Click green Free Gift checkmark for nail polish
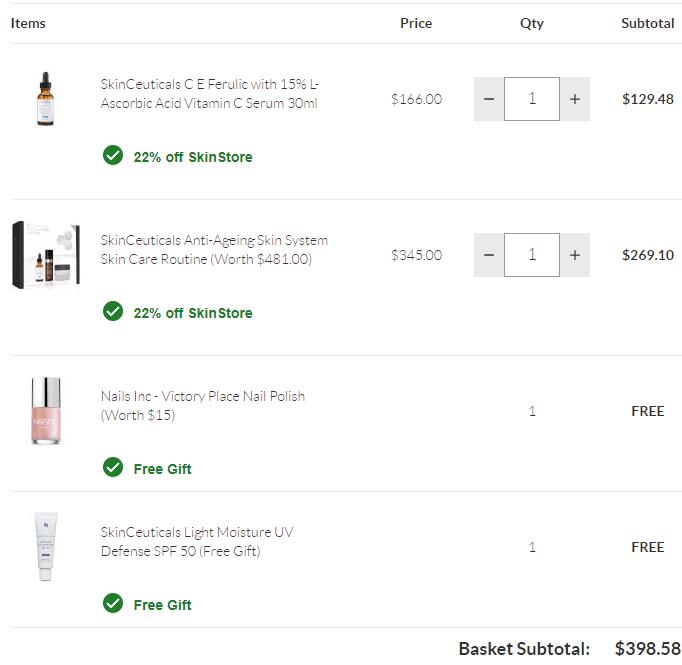Image resolution: width=682 pixels, height=665 pixels. pyautogui.click(x=113, y=468)
